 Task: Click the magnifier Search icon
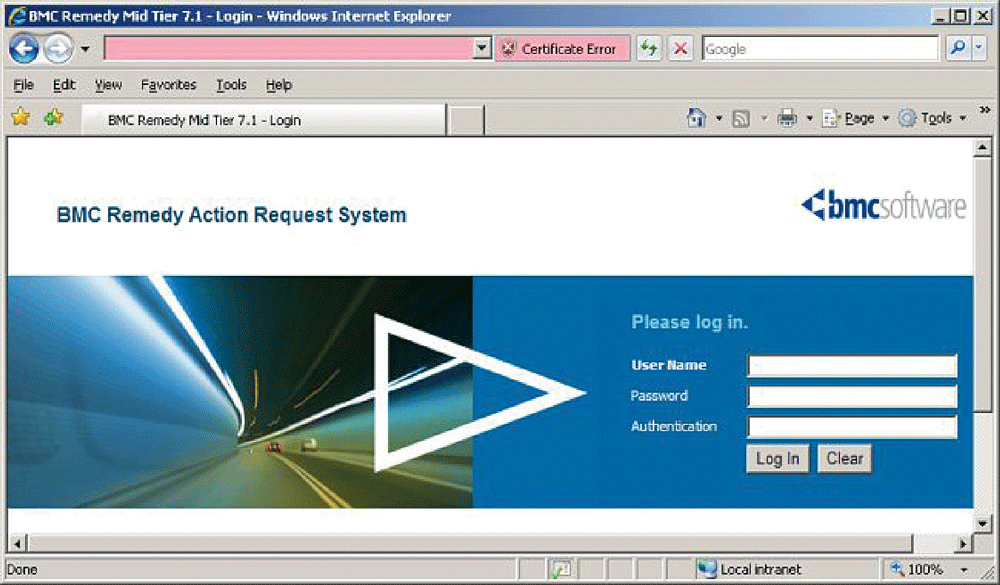click(x=957, y=48)
